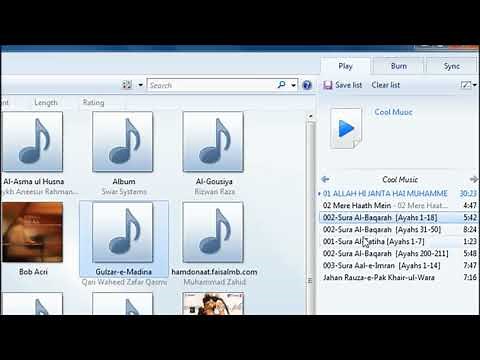Select the Gulzar-e-Madina album thumbnail
The width and height of the screenshot is (480, 360).
click(x=123, y=232)
